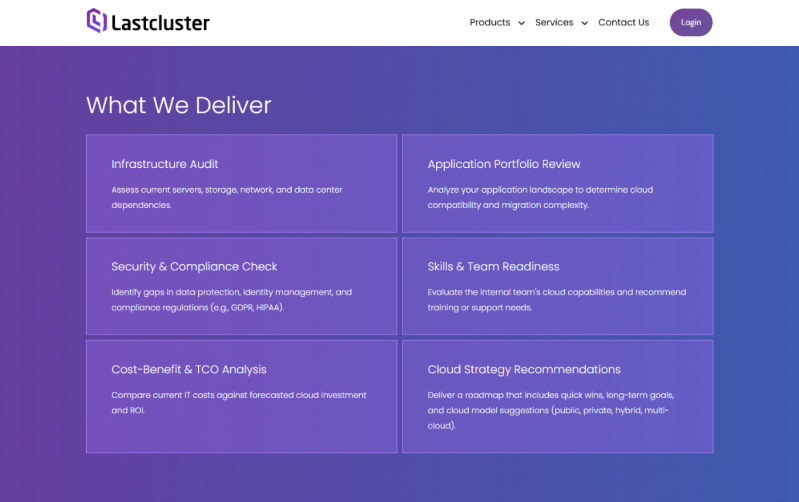Click the Infrastructure Audit description text
799x502 pixels.
pyautogui.click(x=227, y=197)
